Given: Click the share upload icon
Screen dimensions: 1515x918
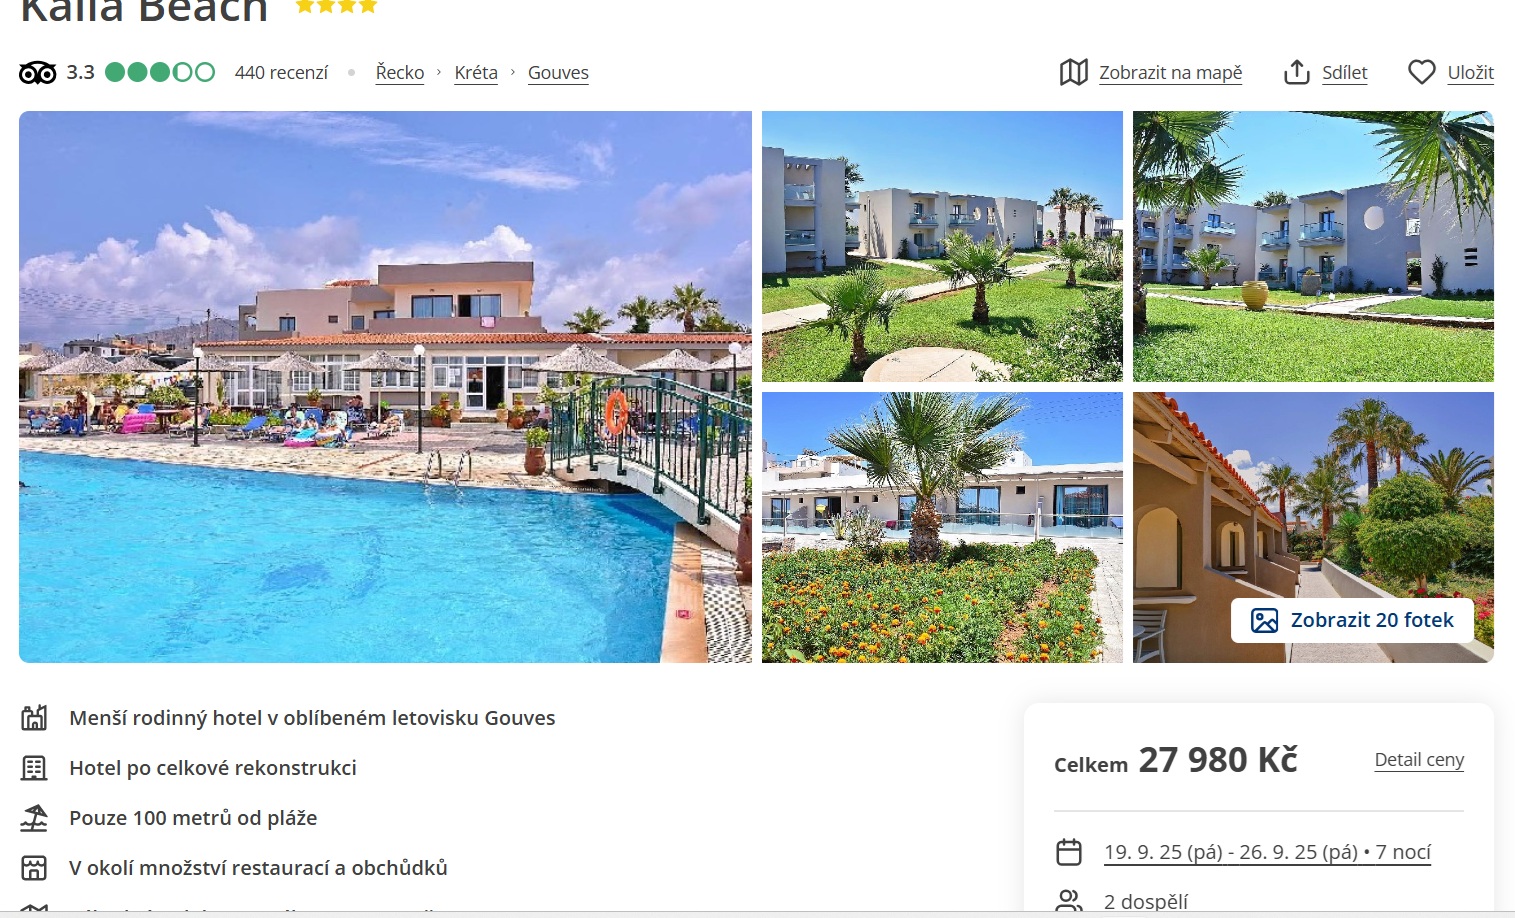Looking at the screenshot, I should (x=1296, y=72).
